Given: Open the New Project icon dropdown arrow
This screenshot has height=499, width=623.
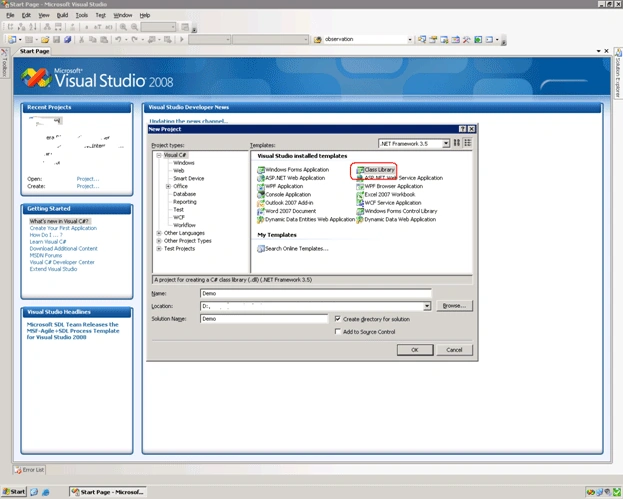Looking at the screenshot, I should pos(20,39).
